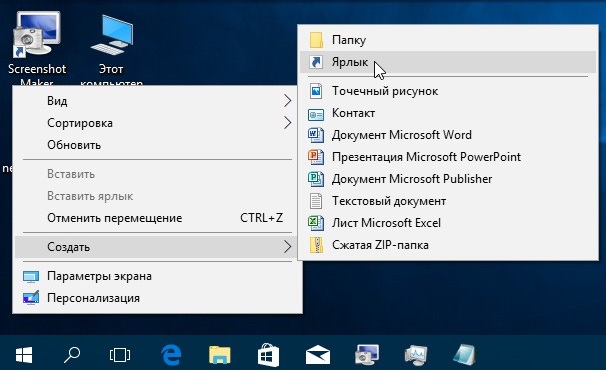The height and width of the screenshot is (370, 606).
Task: Click the PowerPoint icon in submenu
Action: [x=316, y=157]
